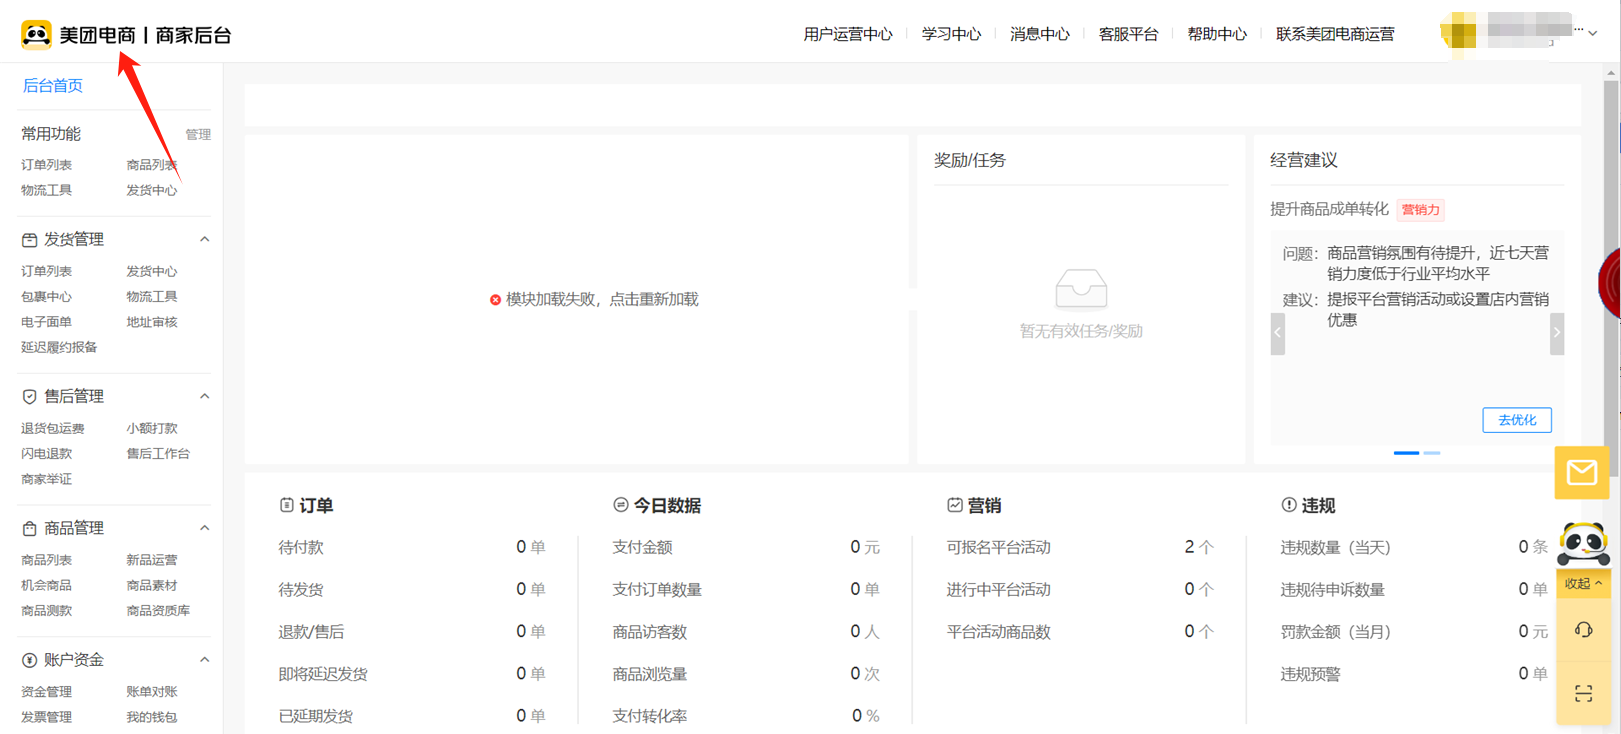Click the 去优化 button
The width and height of the screenshot is (1621, 734).
1516,420
